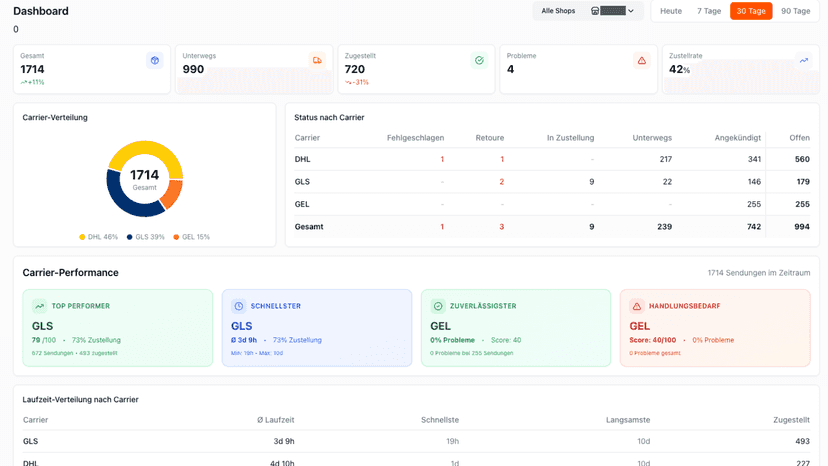Click the DHL row in Status nach Carrier
The width and height of the screenshot is (828, 466).
point(552,159)
